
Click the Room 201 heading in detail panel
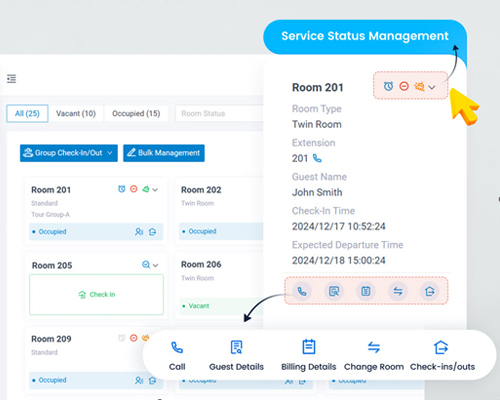pos(318,87)
